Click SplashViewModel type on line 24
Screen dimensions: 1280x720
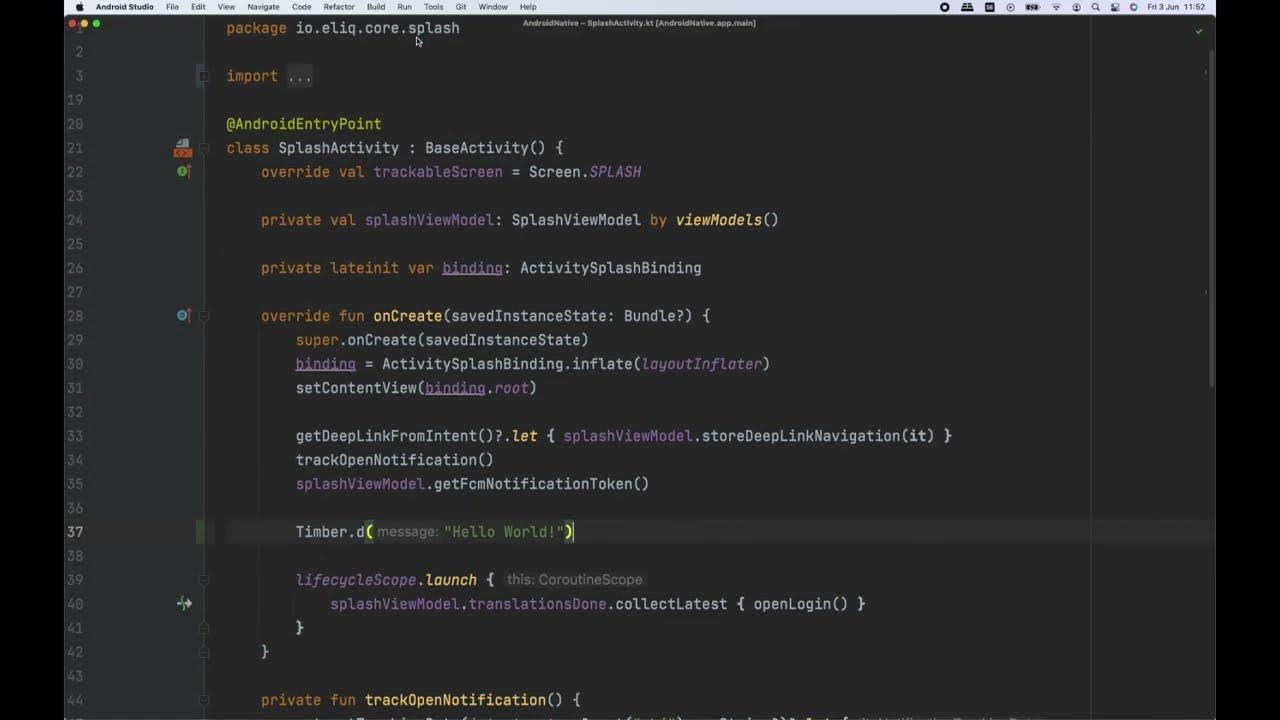click(x=576, y=220)
